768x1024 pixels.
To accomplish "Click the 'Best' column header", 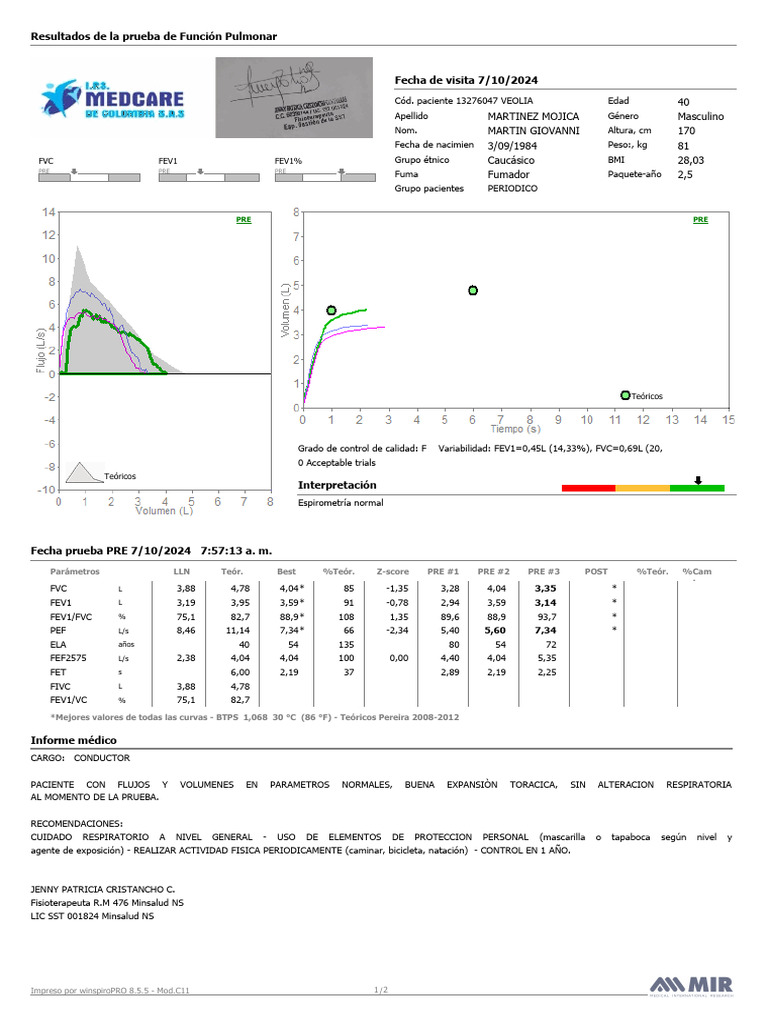I will 286,571.
